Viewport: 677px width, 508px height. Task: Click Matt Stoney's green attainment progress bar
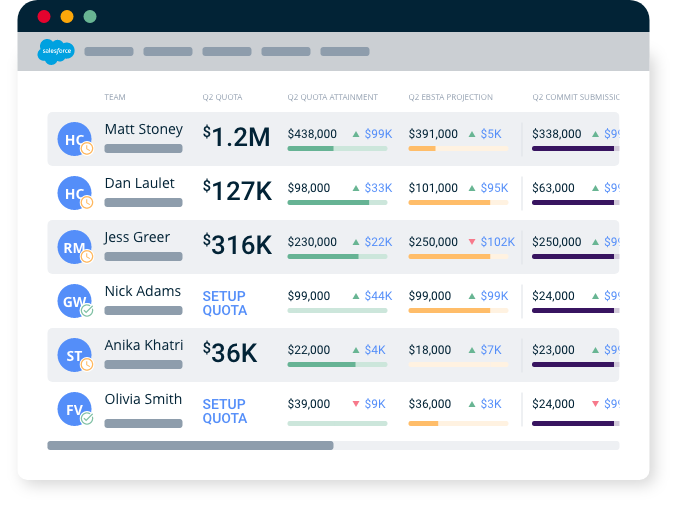[x=311, y=148]
